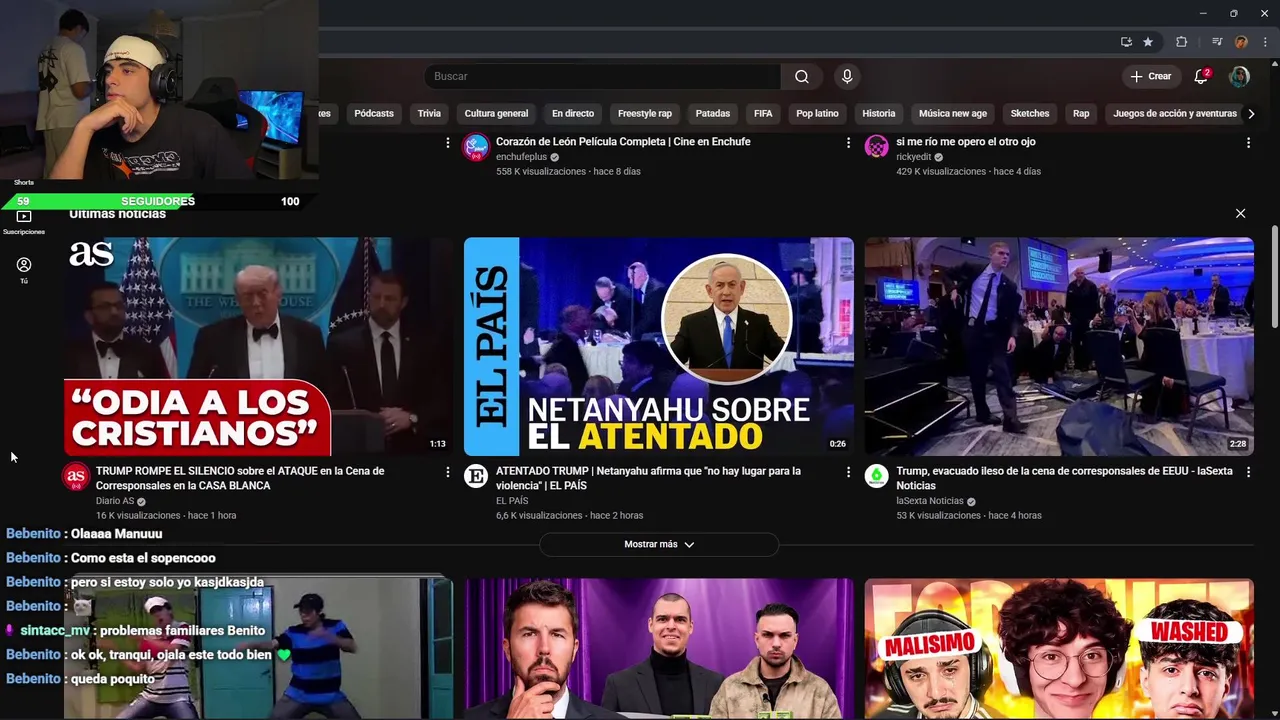
Task: Play the NETANYAHU SOBRE EL ATENTADO thumbnail
Action: pyautogui.click(x=659, y=346)
